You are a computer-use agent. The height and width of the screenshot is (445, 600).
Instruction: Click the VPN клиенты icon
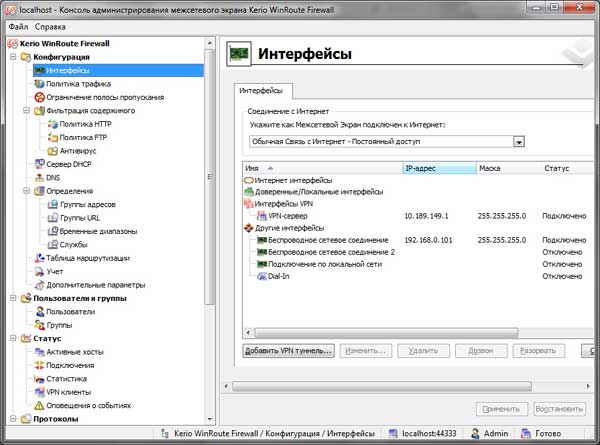(x=39, y=392)
